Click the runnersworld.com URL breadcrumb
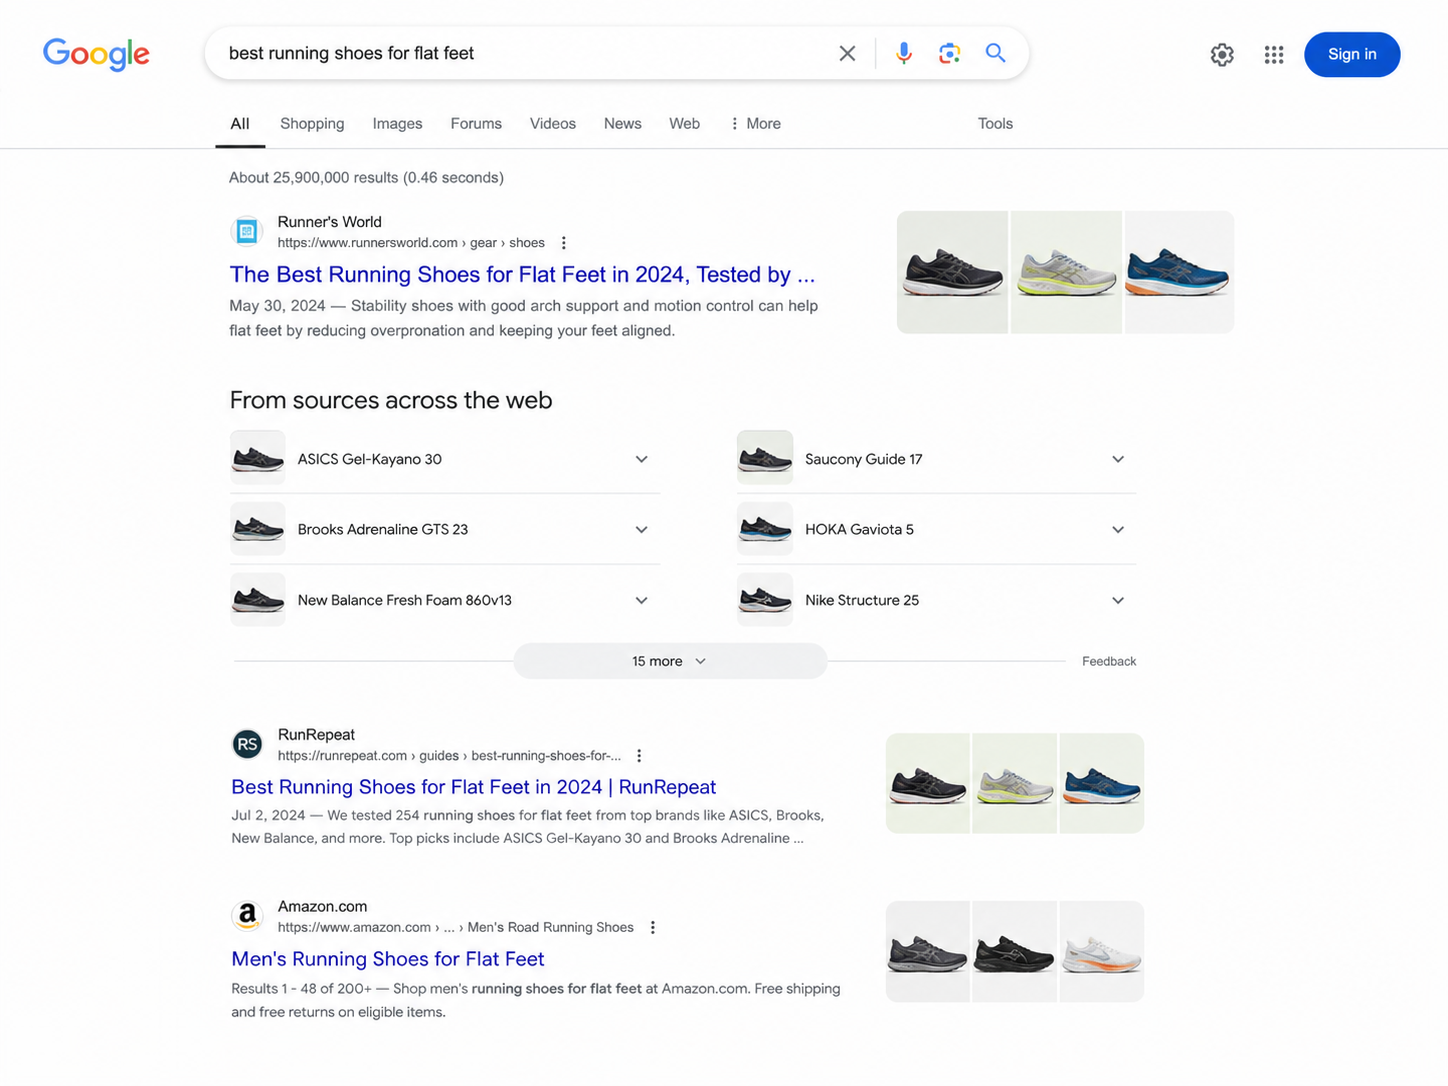Image resolution: width=1448 pixels, height=1086 pixels. (411, 243)
